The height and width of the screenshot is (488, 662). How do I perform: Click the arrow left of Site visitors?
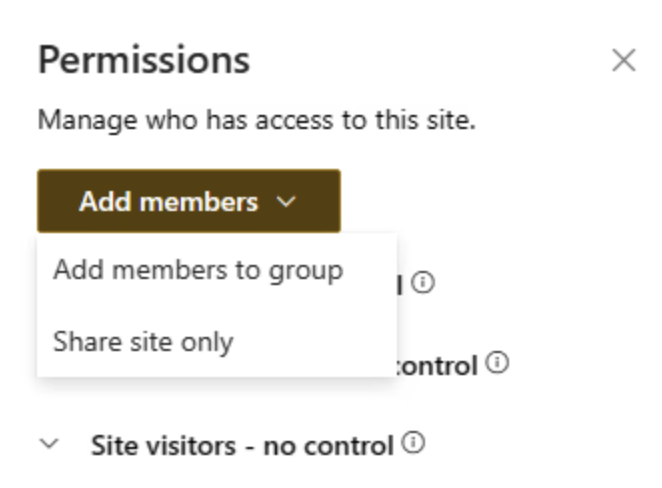[x=54, y=445]
